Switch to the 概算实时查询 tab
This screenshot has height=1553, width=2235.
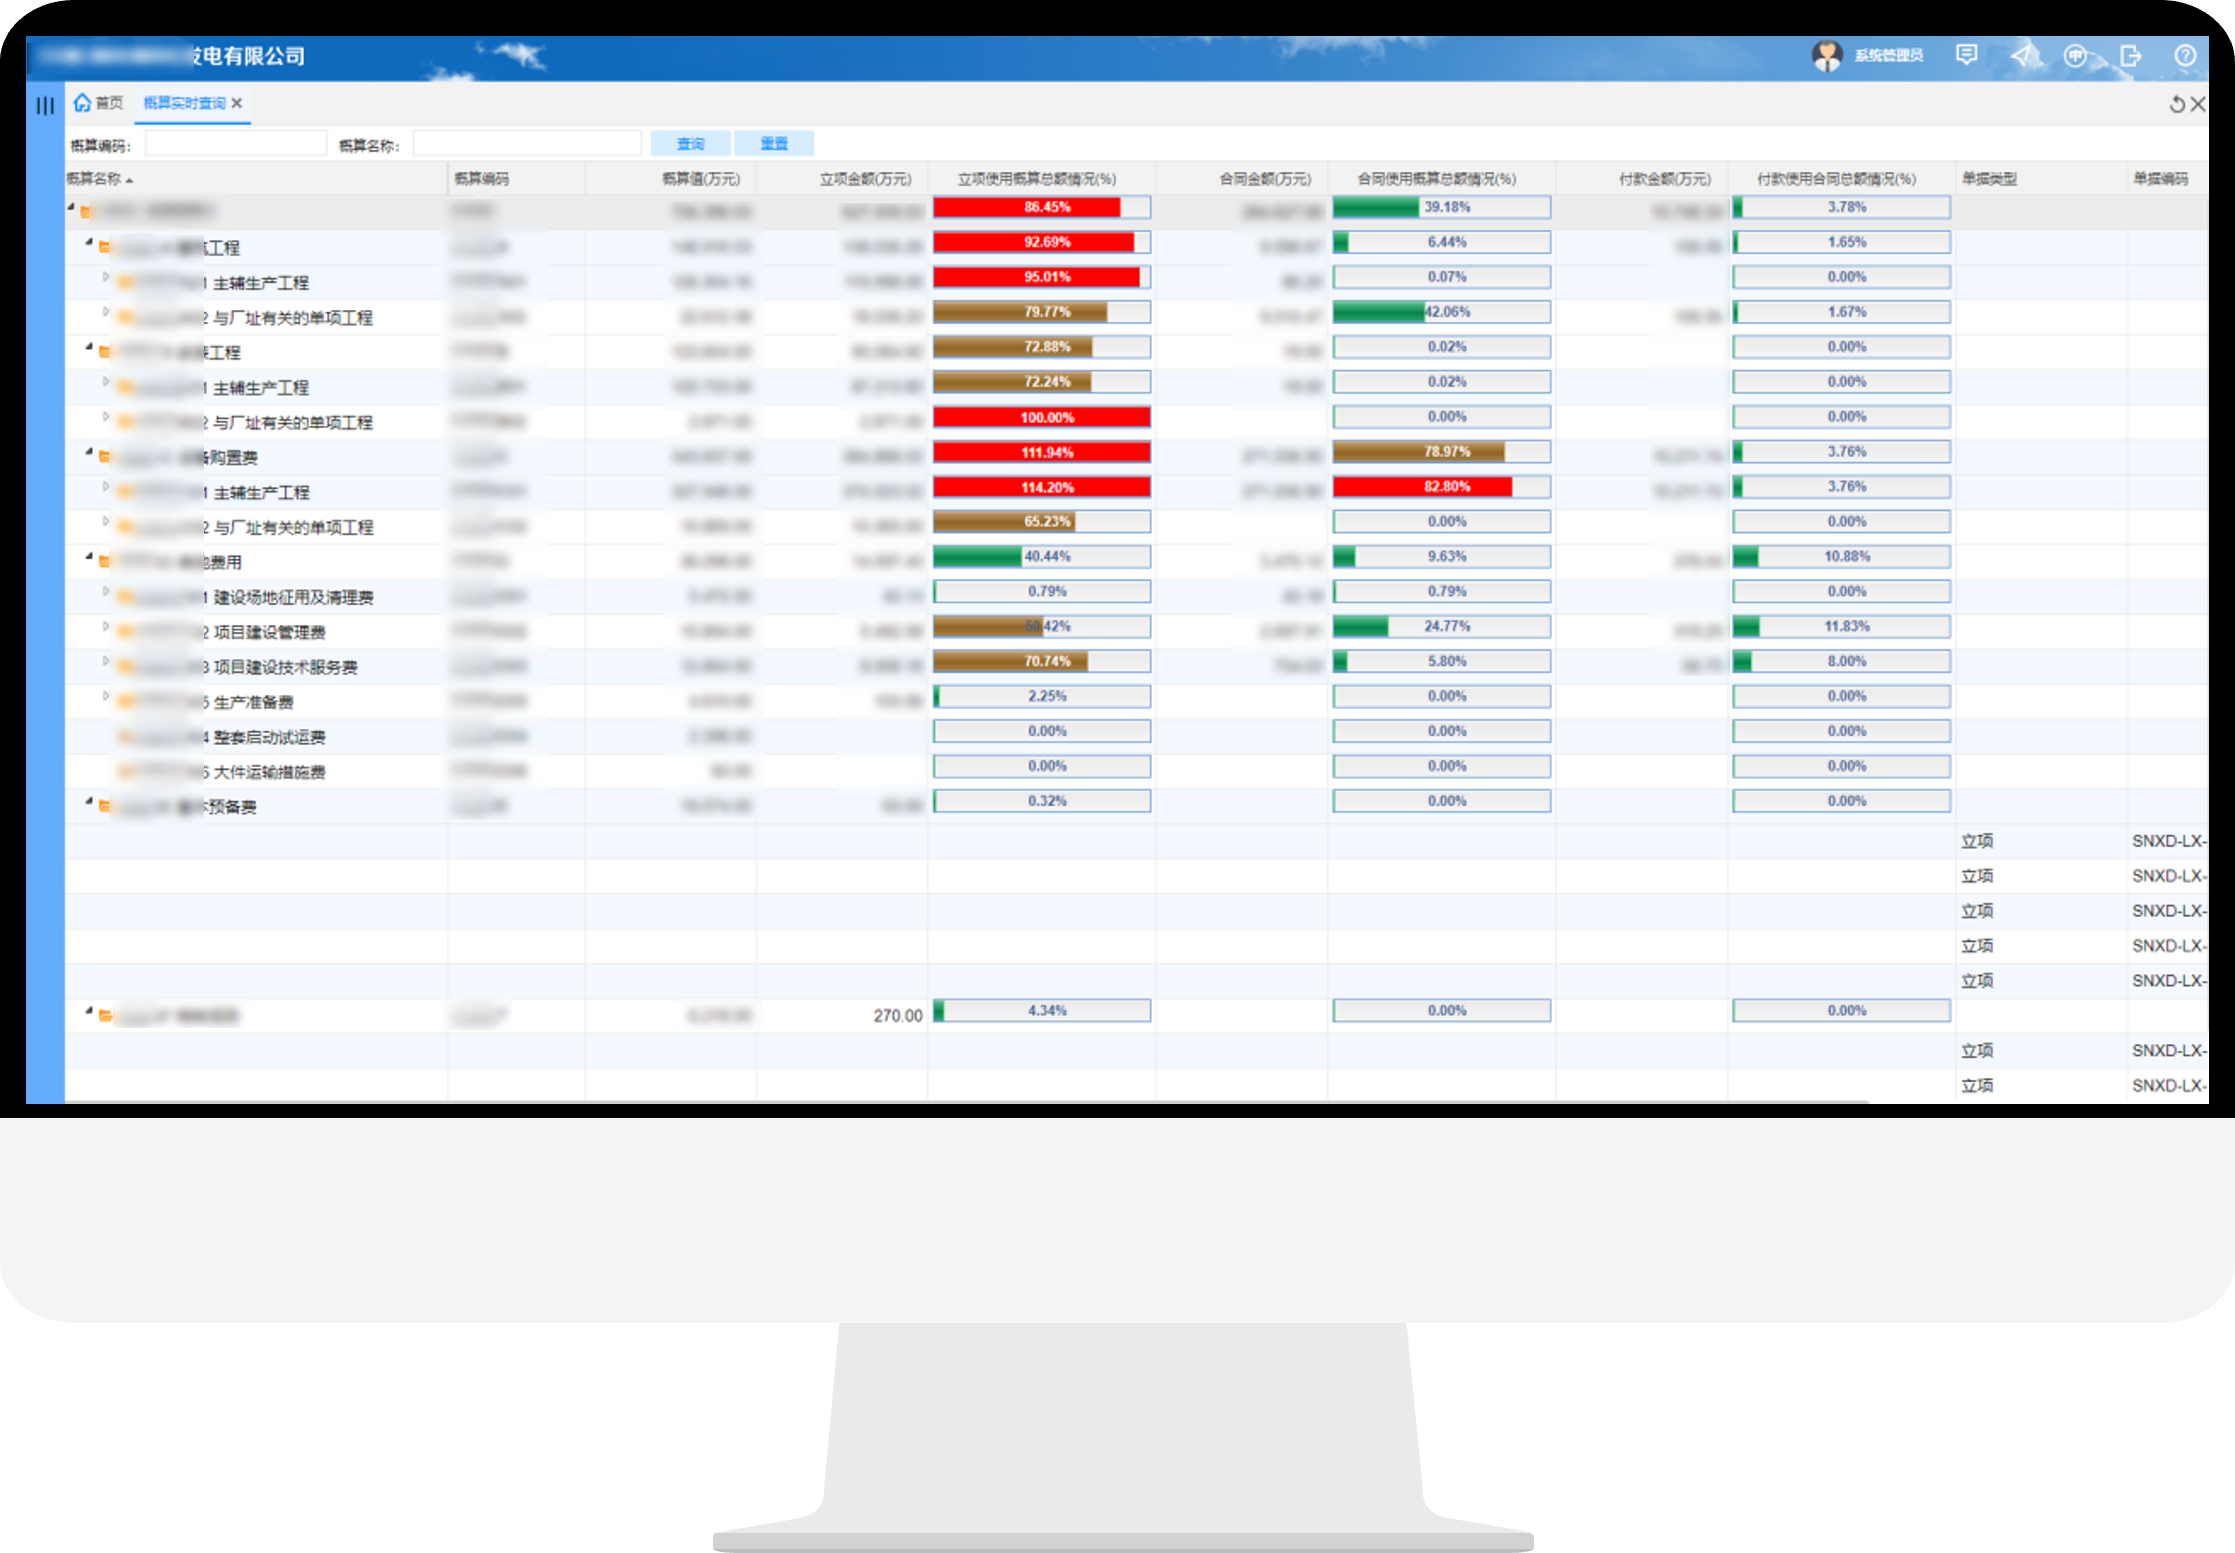pyautogui.click(x=184, y=103)
